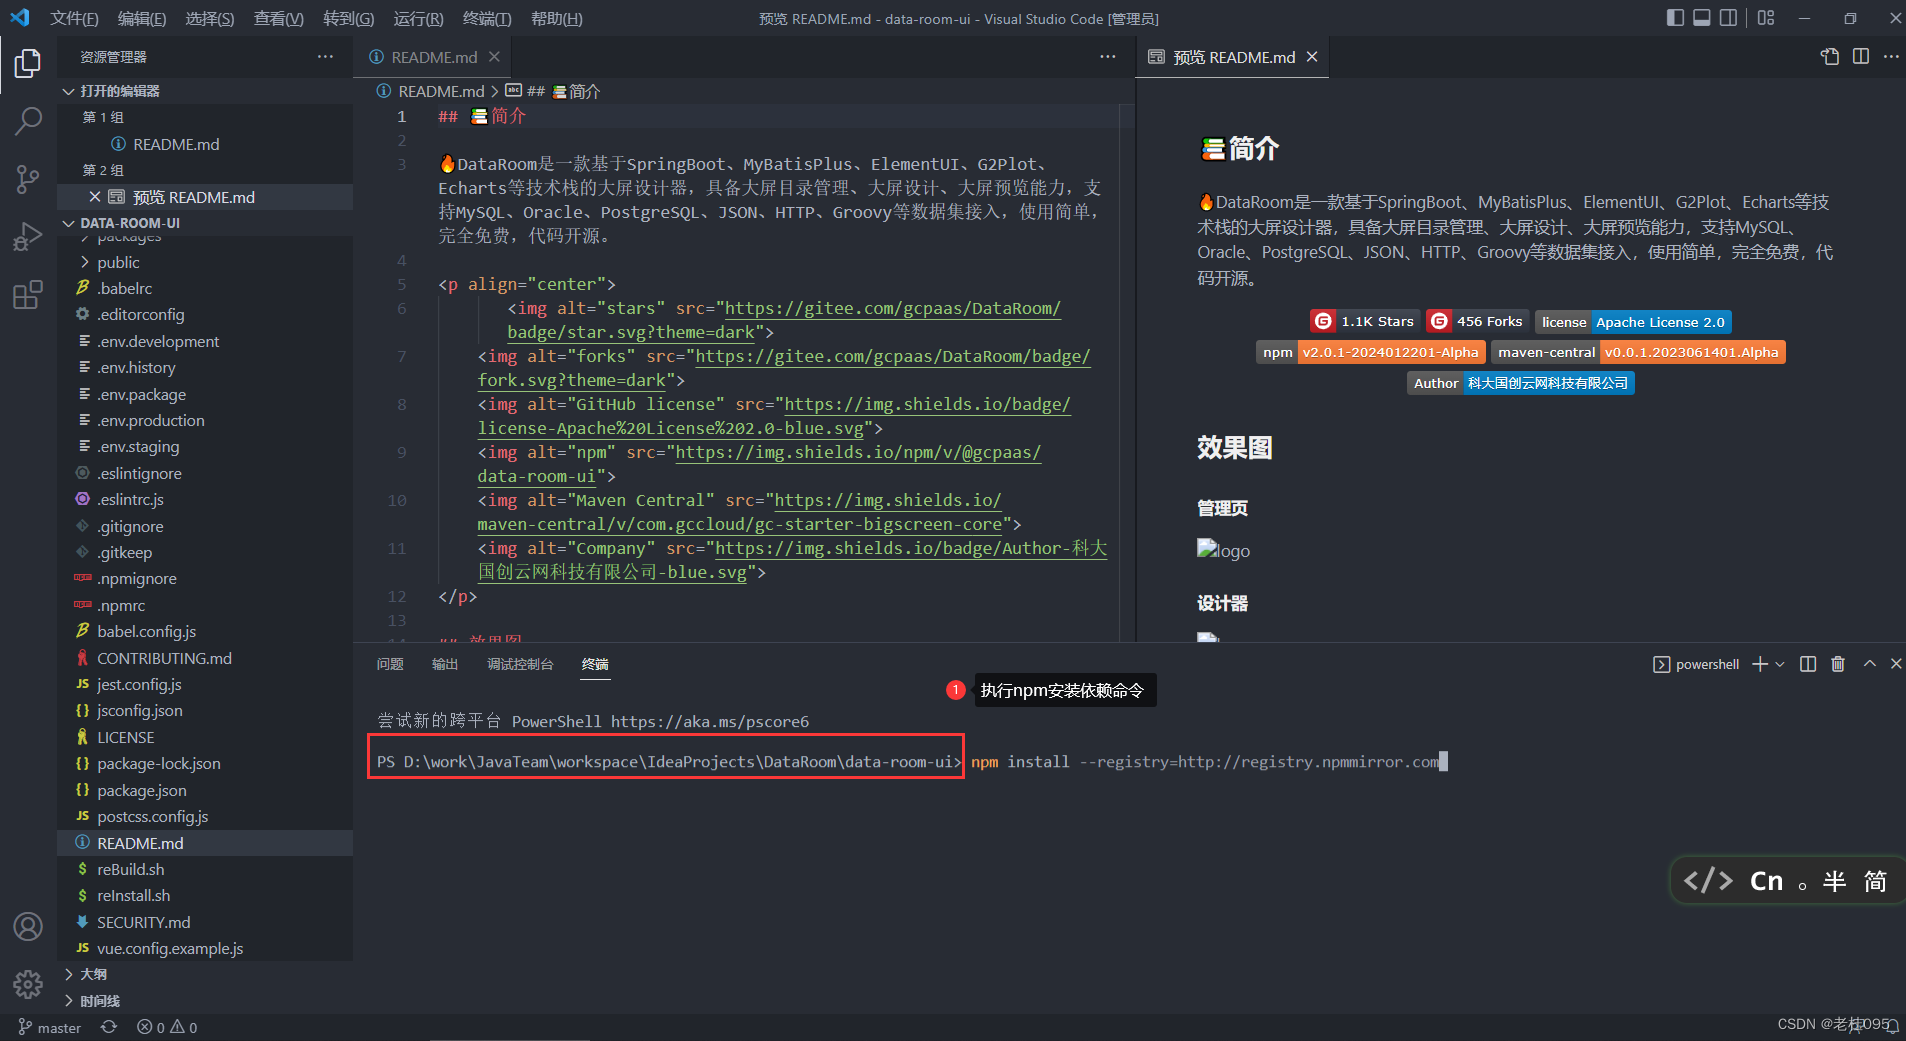1906x1041 pixels.
Task: Toggle primary side bar visibility
Action: tap(1675, 18)
